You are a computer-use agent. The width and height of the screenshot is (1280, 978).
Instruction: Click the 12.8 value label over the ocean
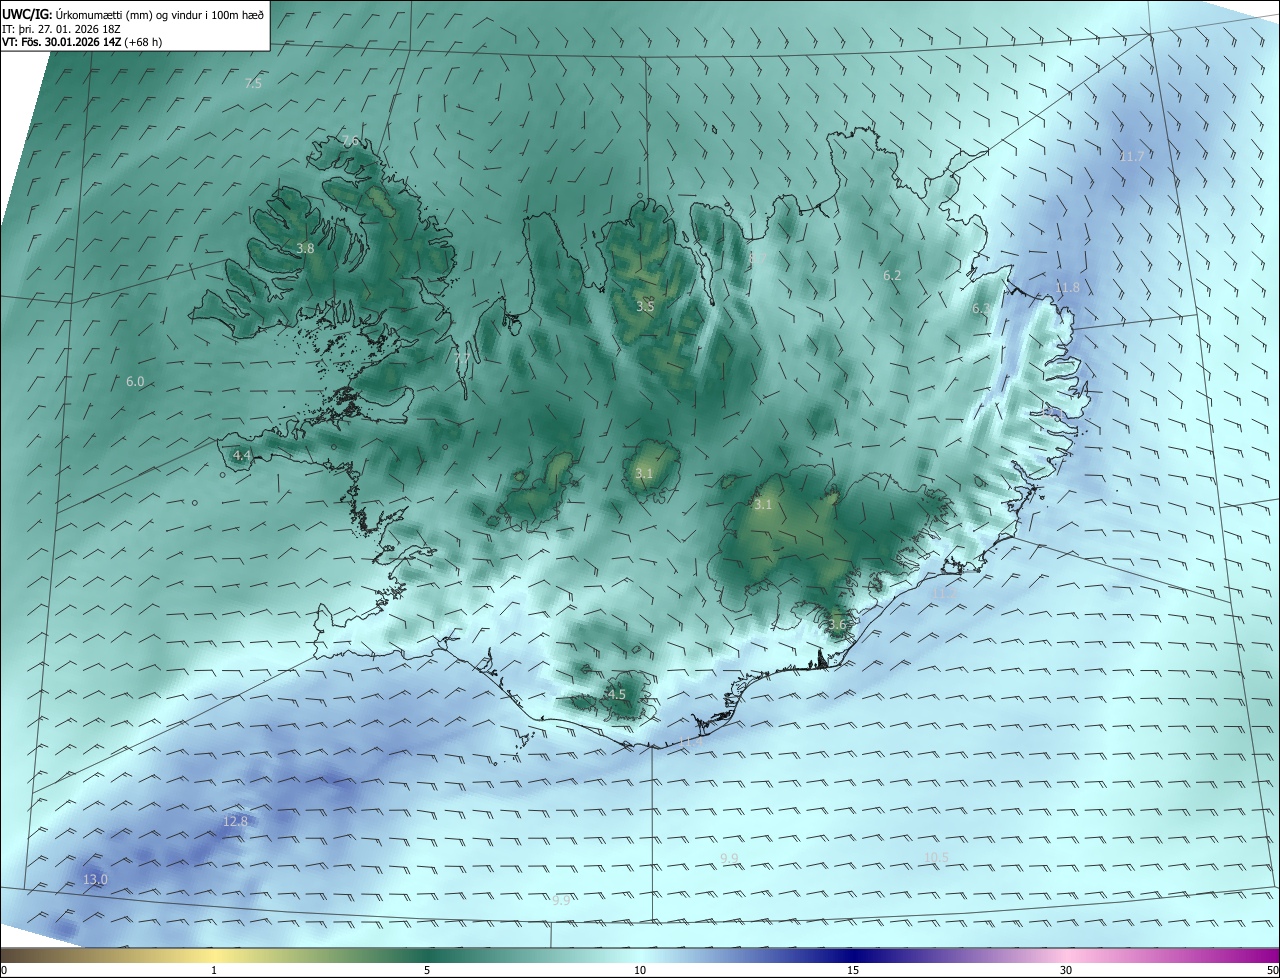click(234, 822)
